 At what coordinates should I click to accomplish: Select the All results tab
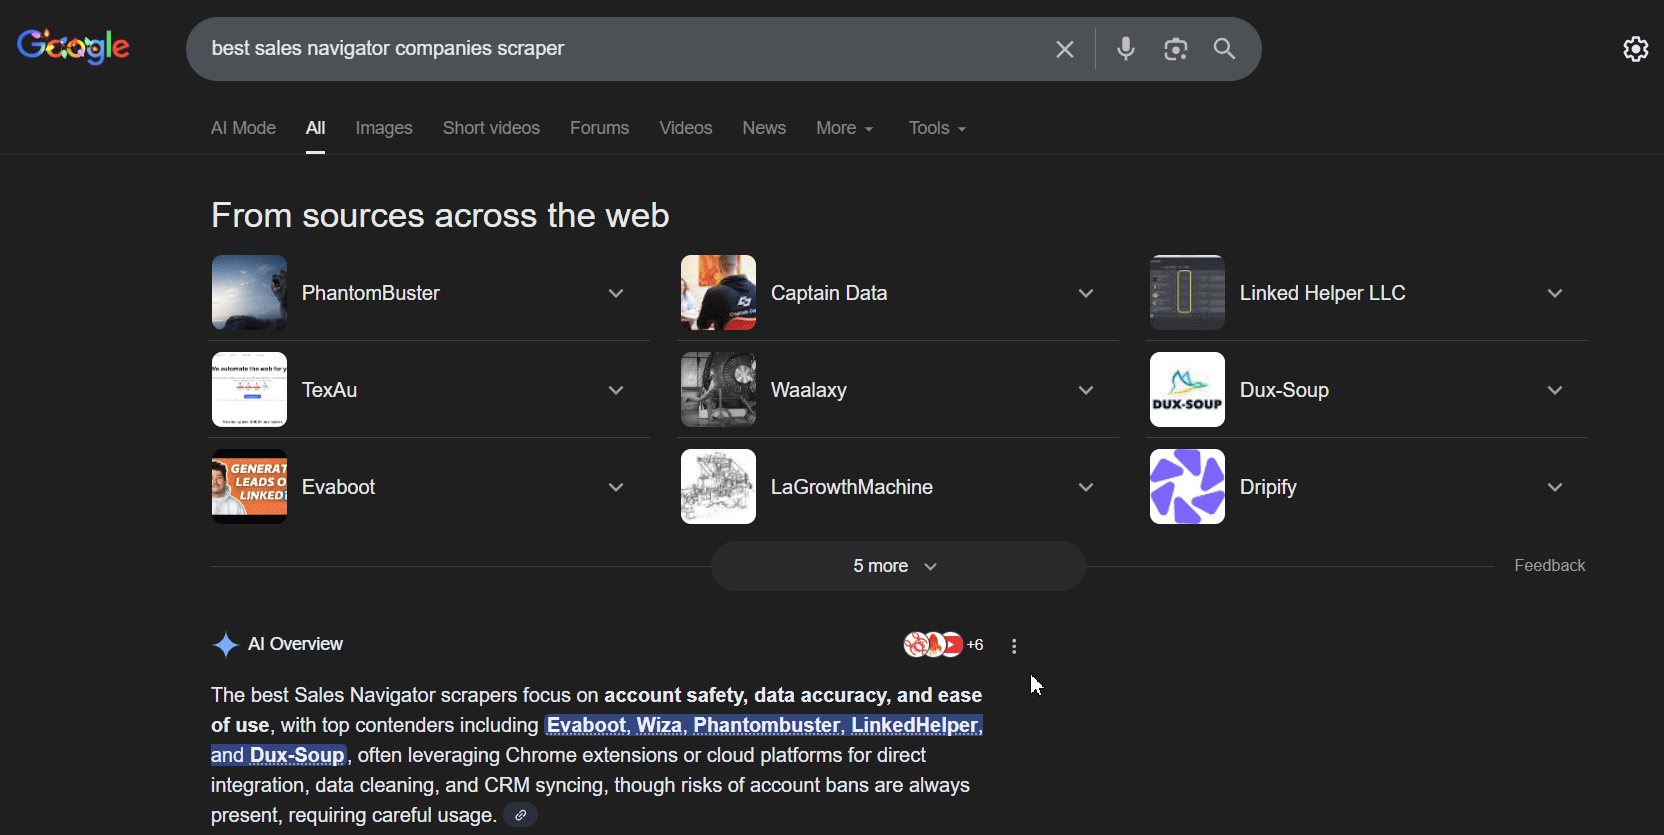click(x=315, y=128)
